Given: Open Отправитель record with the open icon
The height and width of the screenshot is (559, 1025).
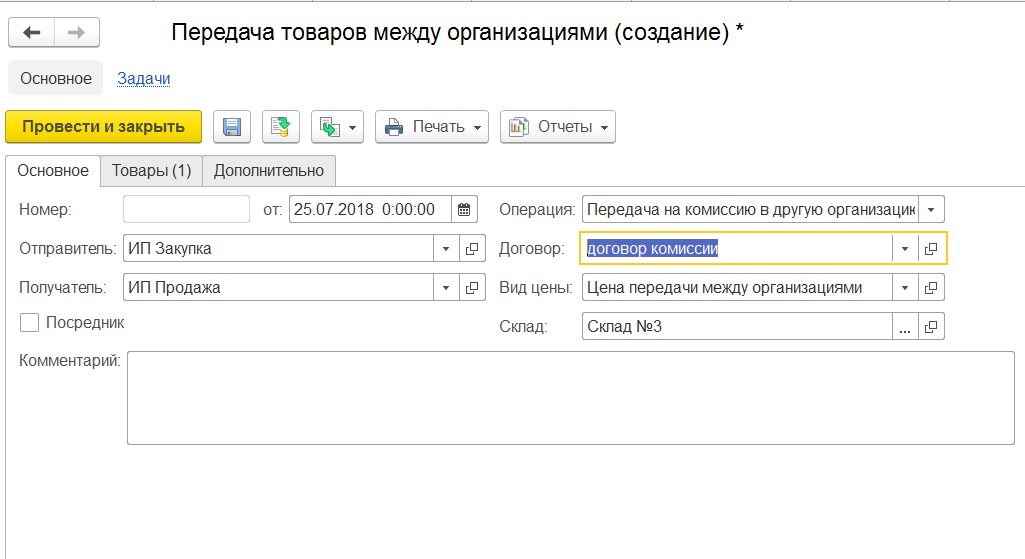Looking at the screenshot, I should (471, 249).
